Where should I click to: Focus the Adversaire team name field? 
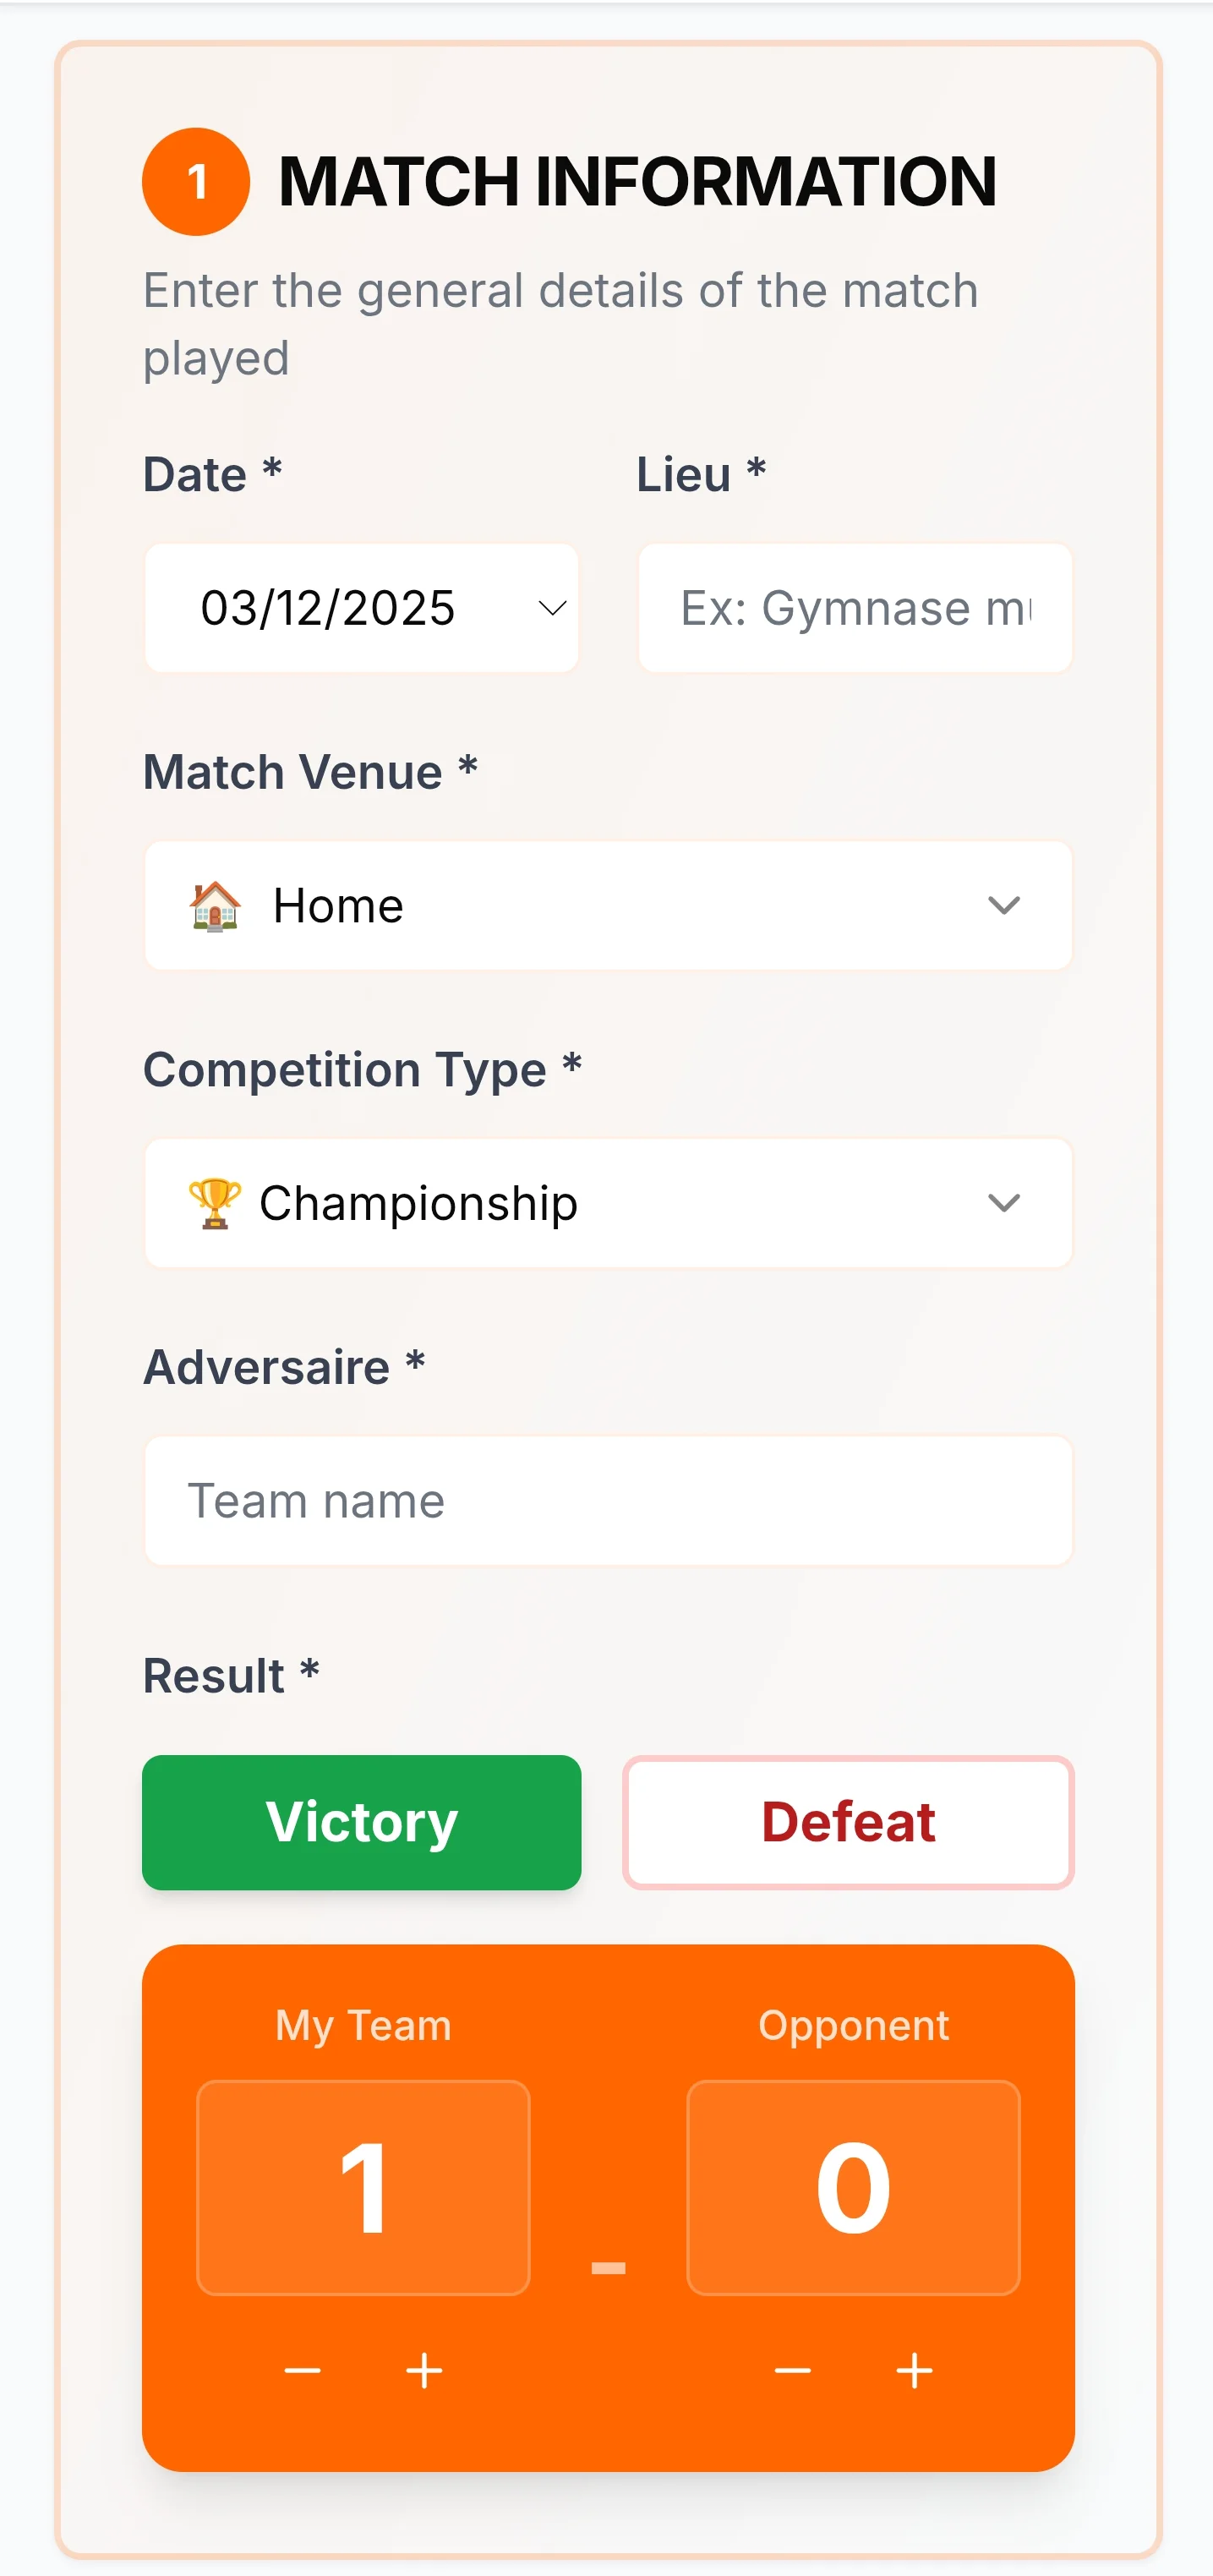[x=608, y=1501]
